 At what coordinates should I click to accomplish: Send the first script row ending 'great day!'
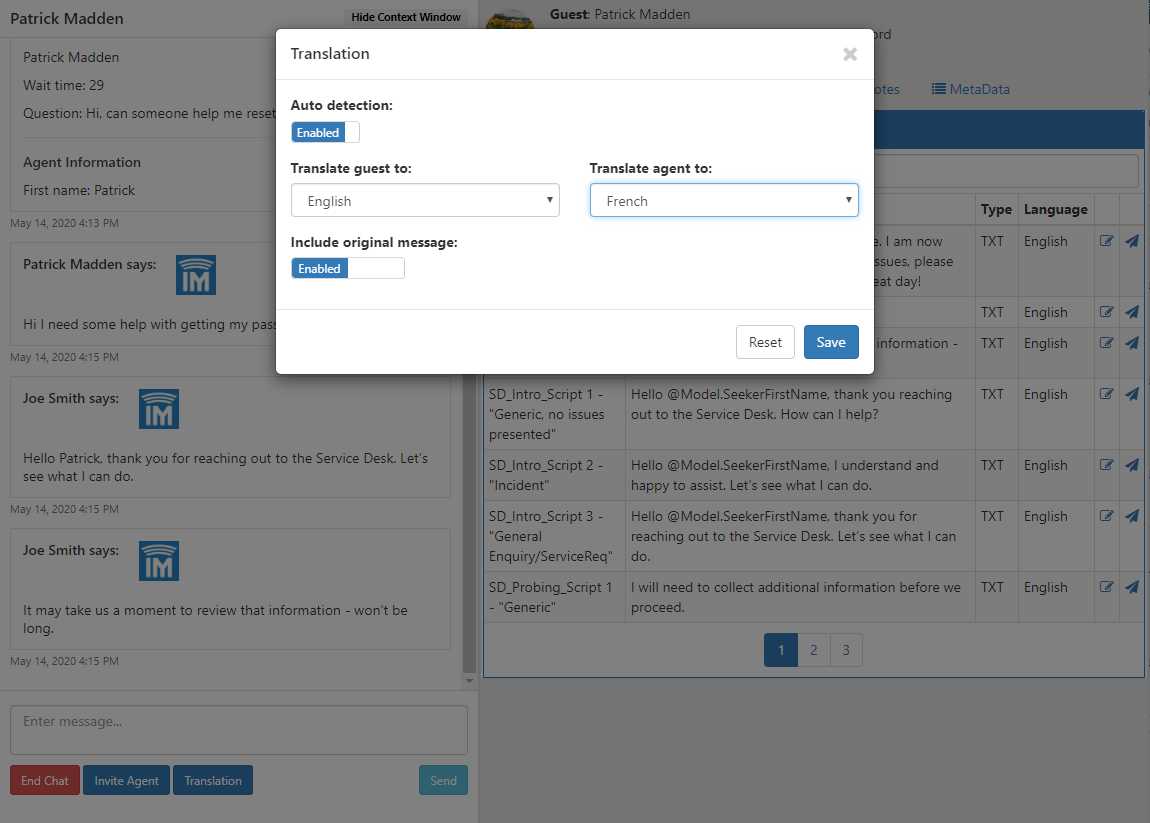click(1132, 241)
